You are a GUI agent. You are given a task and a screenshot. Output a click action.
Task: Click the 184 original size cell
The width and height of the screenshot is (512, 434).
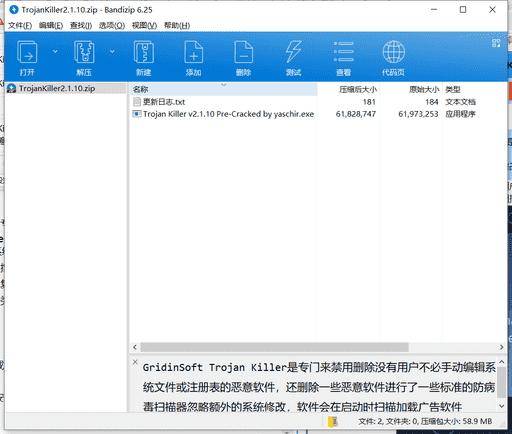pos(431,102)
